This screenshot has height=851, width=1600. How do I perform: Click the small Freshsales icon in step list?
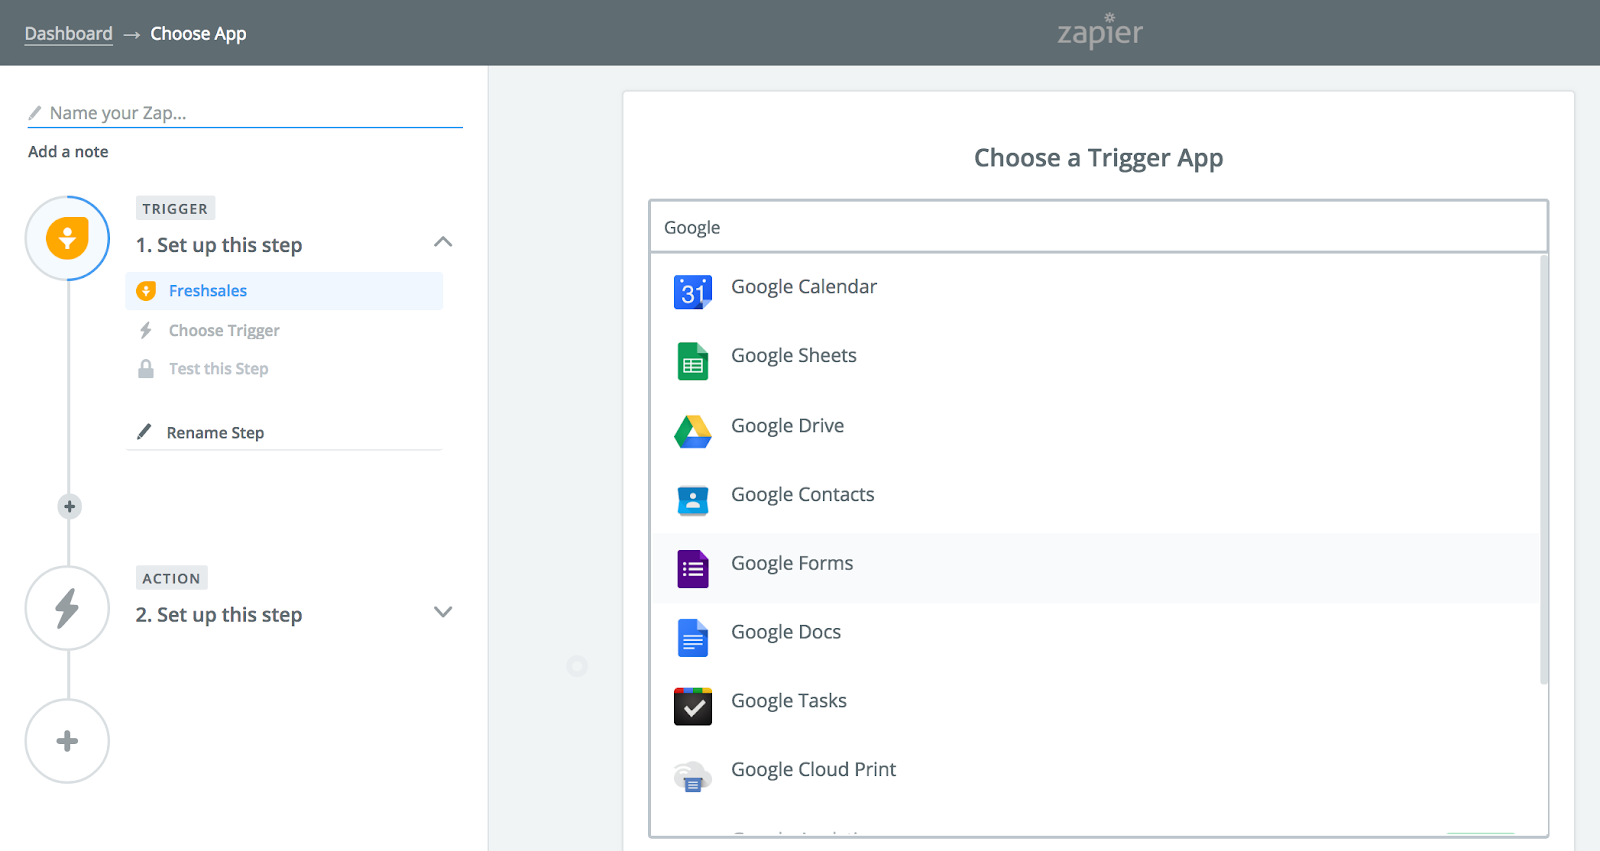(146, 291)
